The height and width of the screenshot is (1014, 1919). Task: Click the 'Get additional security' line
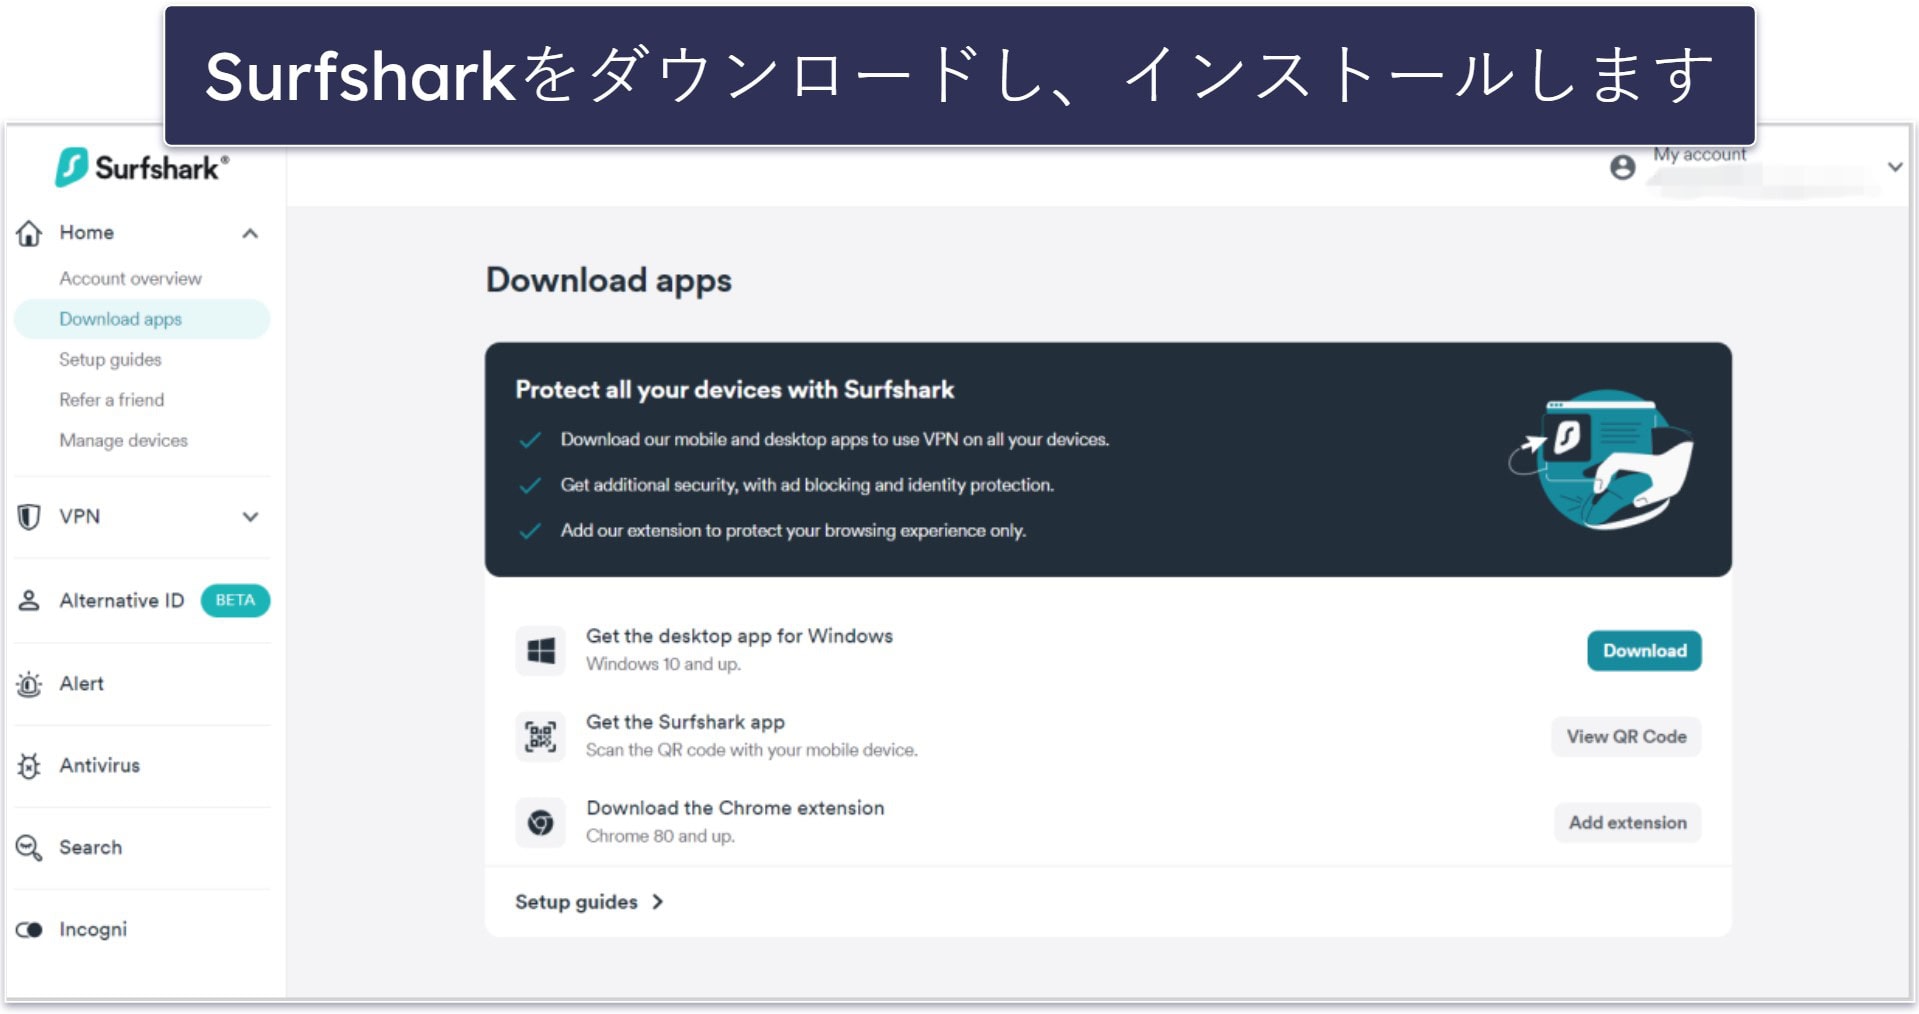tap(807, 485)
